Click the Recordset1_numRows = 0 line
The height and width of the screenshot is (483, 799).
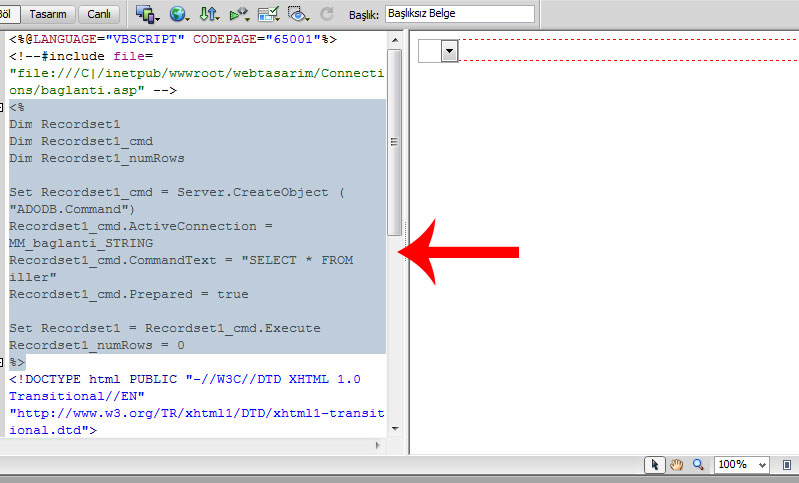[x=97, y=345]
